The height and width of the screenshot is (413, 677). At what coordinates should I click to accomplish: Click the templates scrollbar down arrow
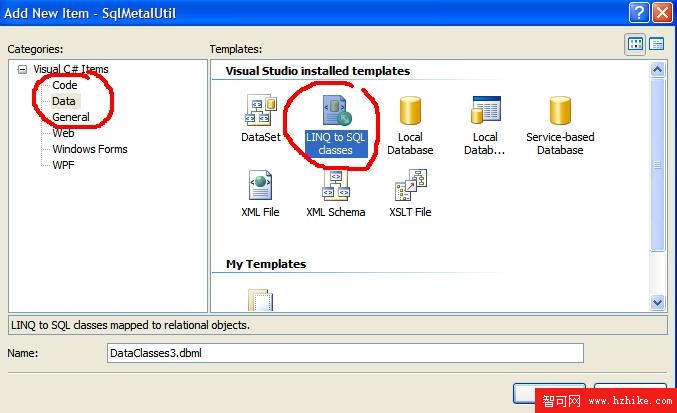pyautogui.click(x=657, y=303)
